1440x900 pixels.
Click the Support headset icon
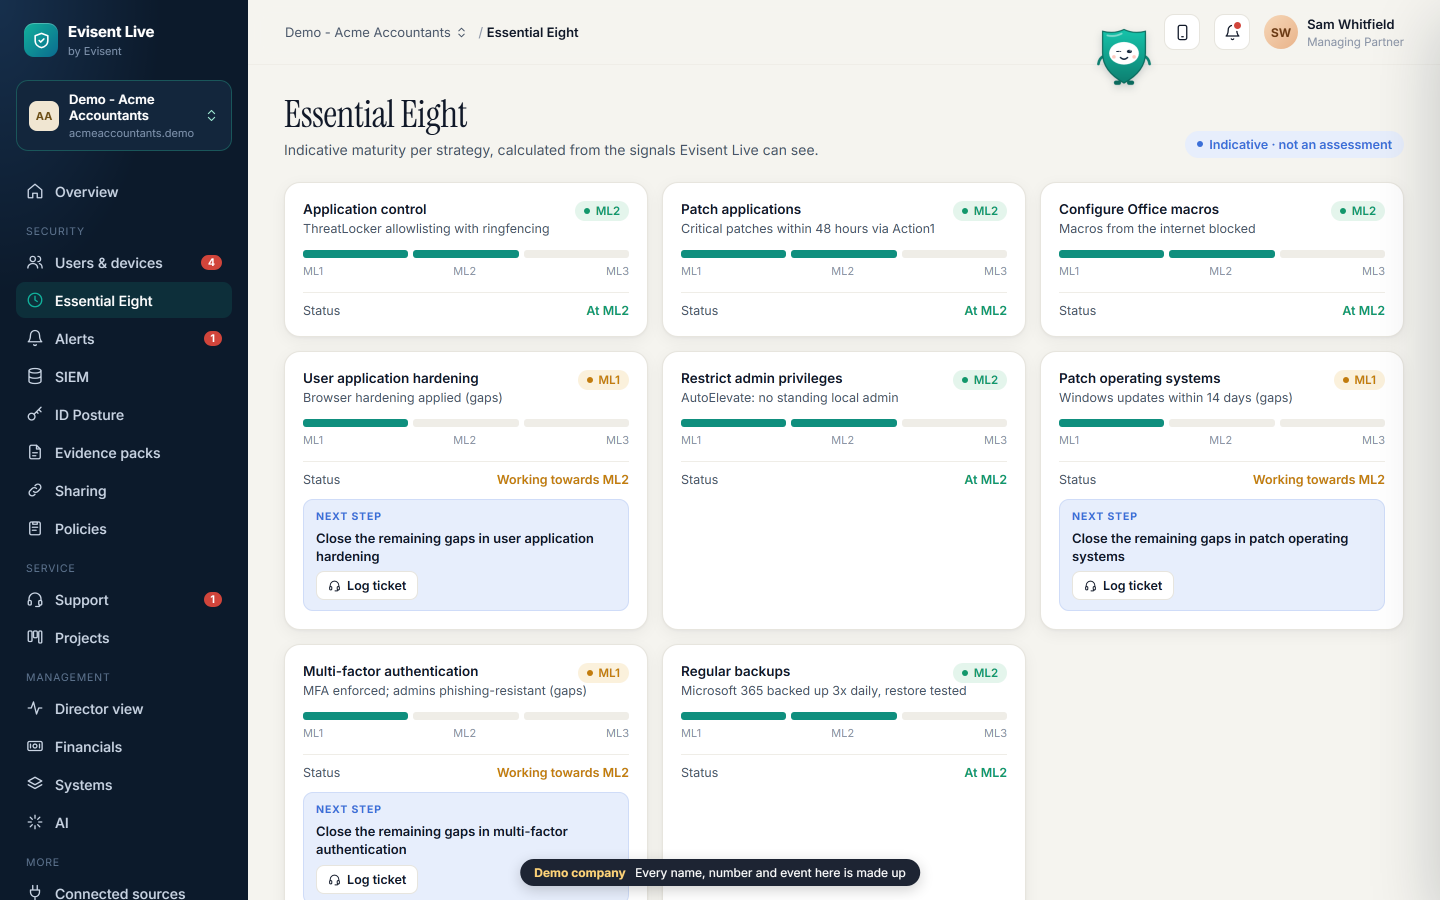[x=35, y=600]
